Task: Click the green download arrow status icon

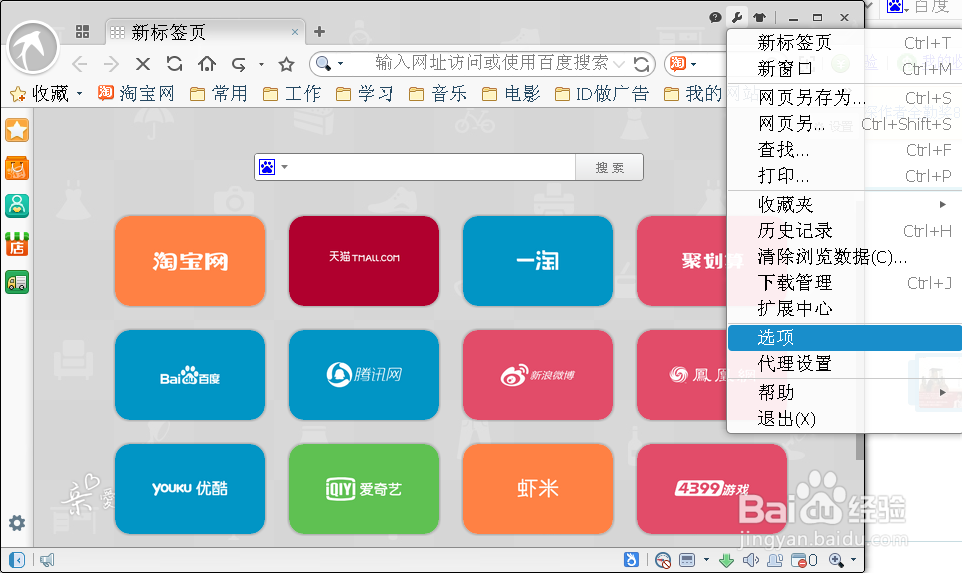Action: click(726, 560)
